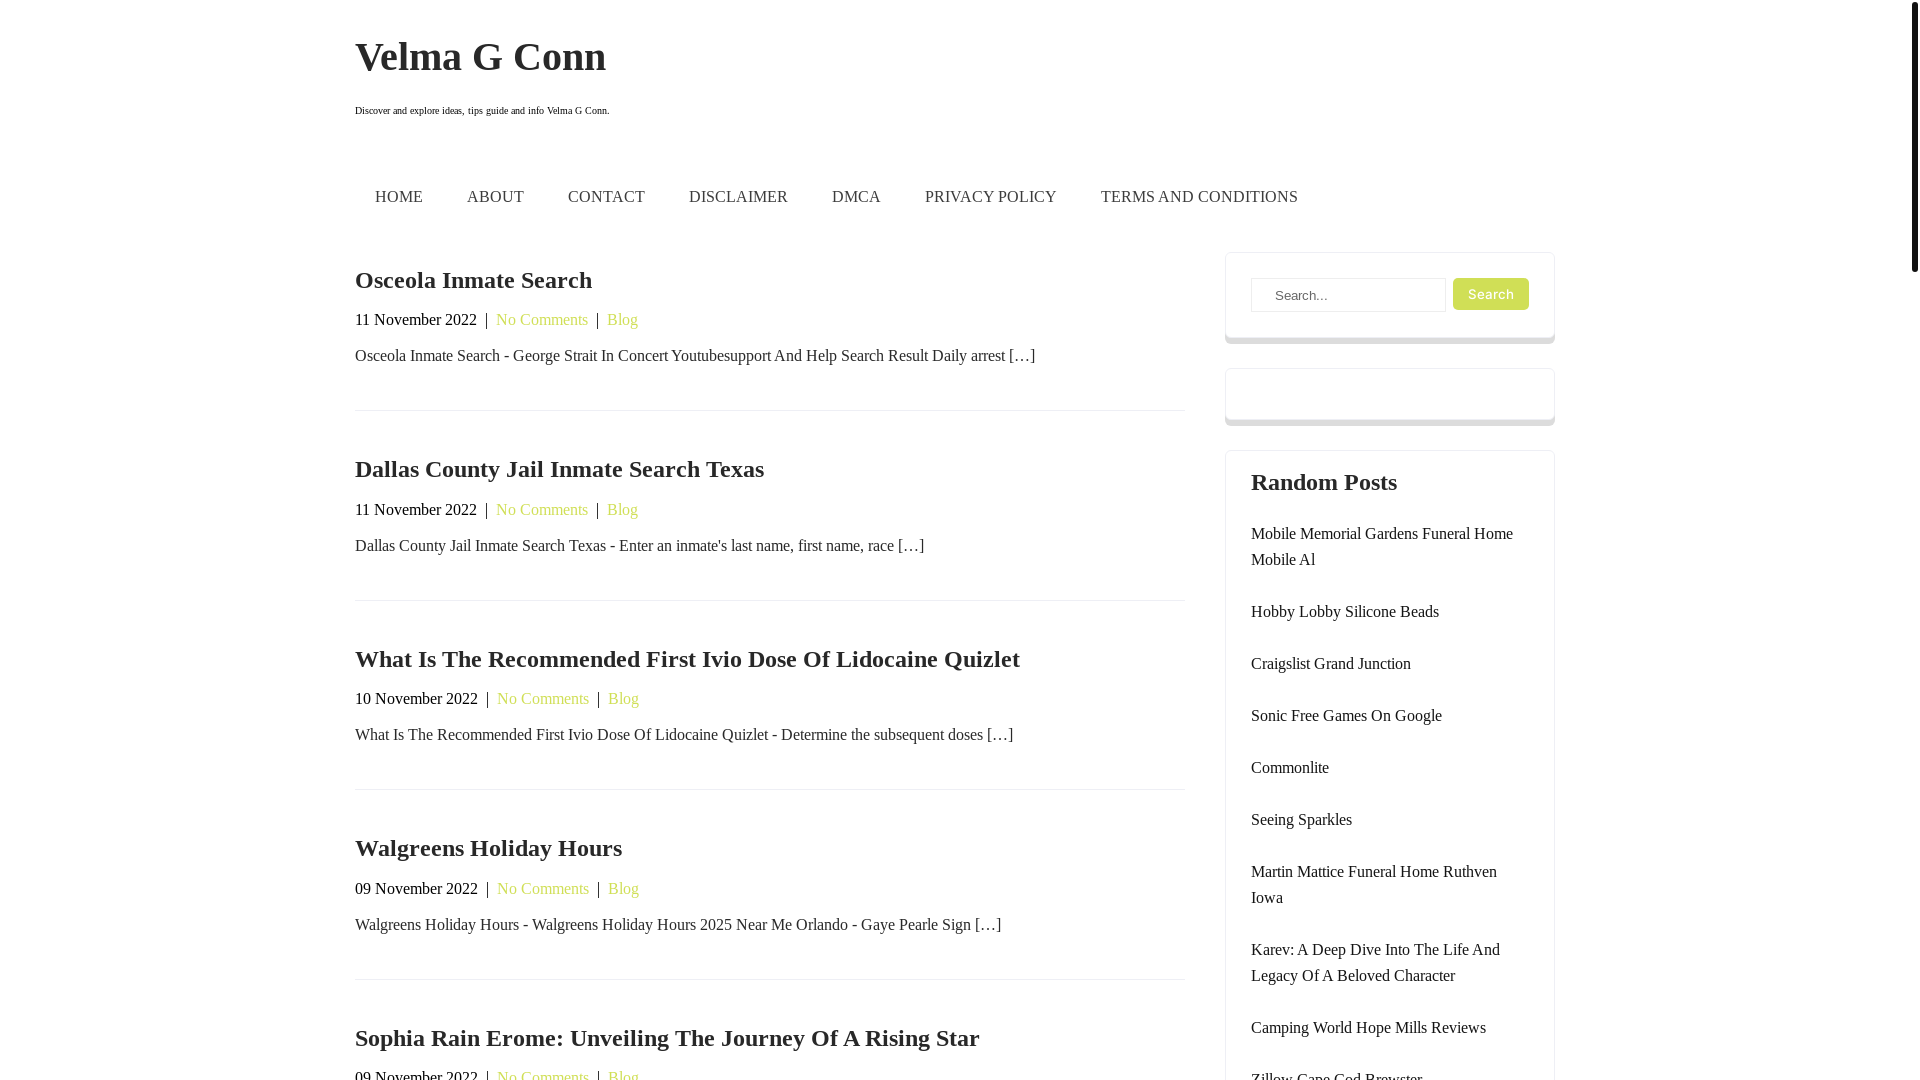
Task: Open Craigslist Grand Junction random post
Action: [1331, 664]
